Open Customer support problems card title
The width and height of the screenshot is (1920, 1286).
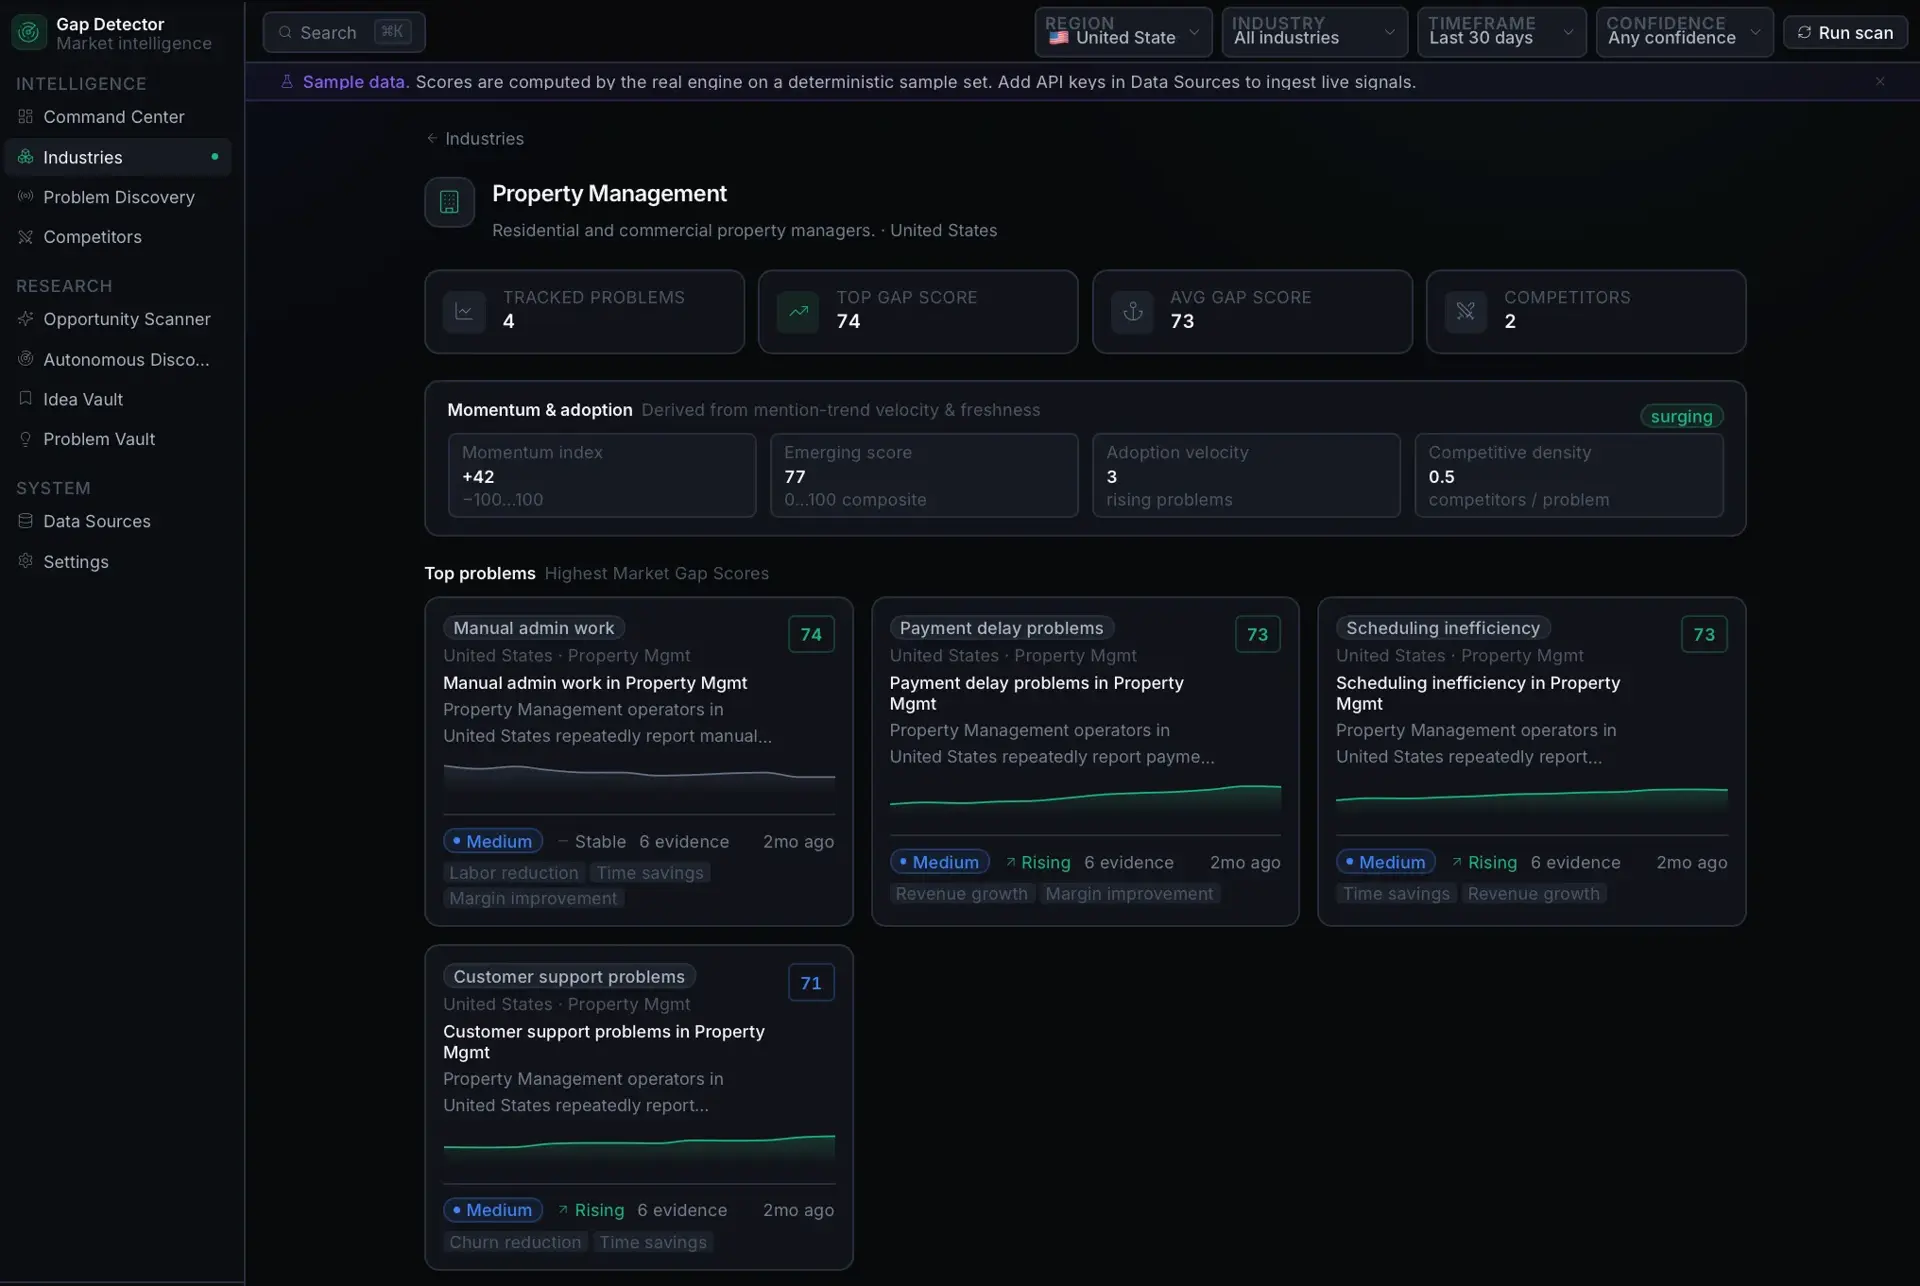[603, 1042]
